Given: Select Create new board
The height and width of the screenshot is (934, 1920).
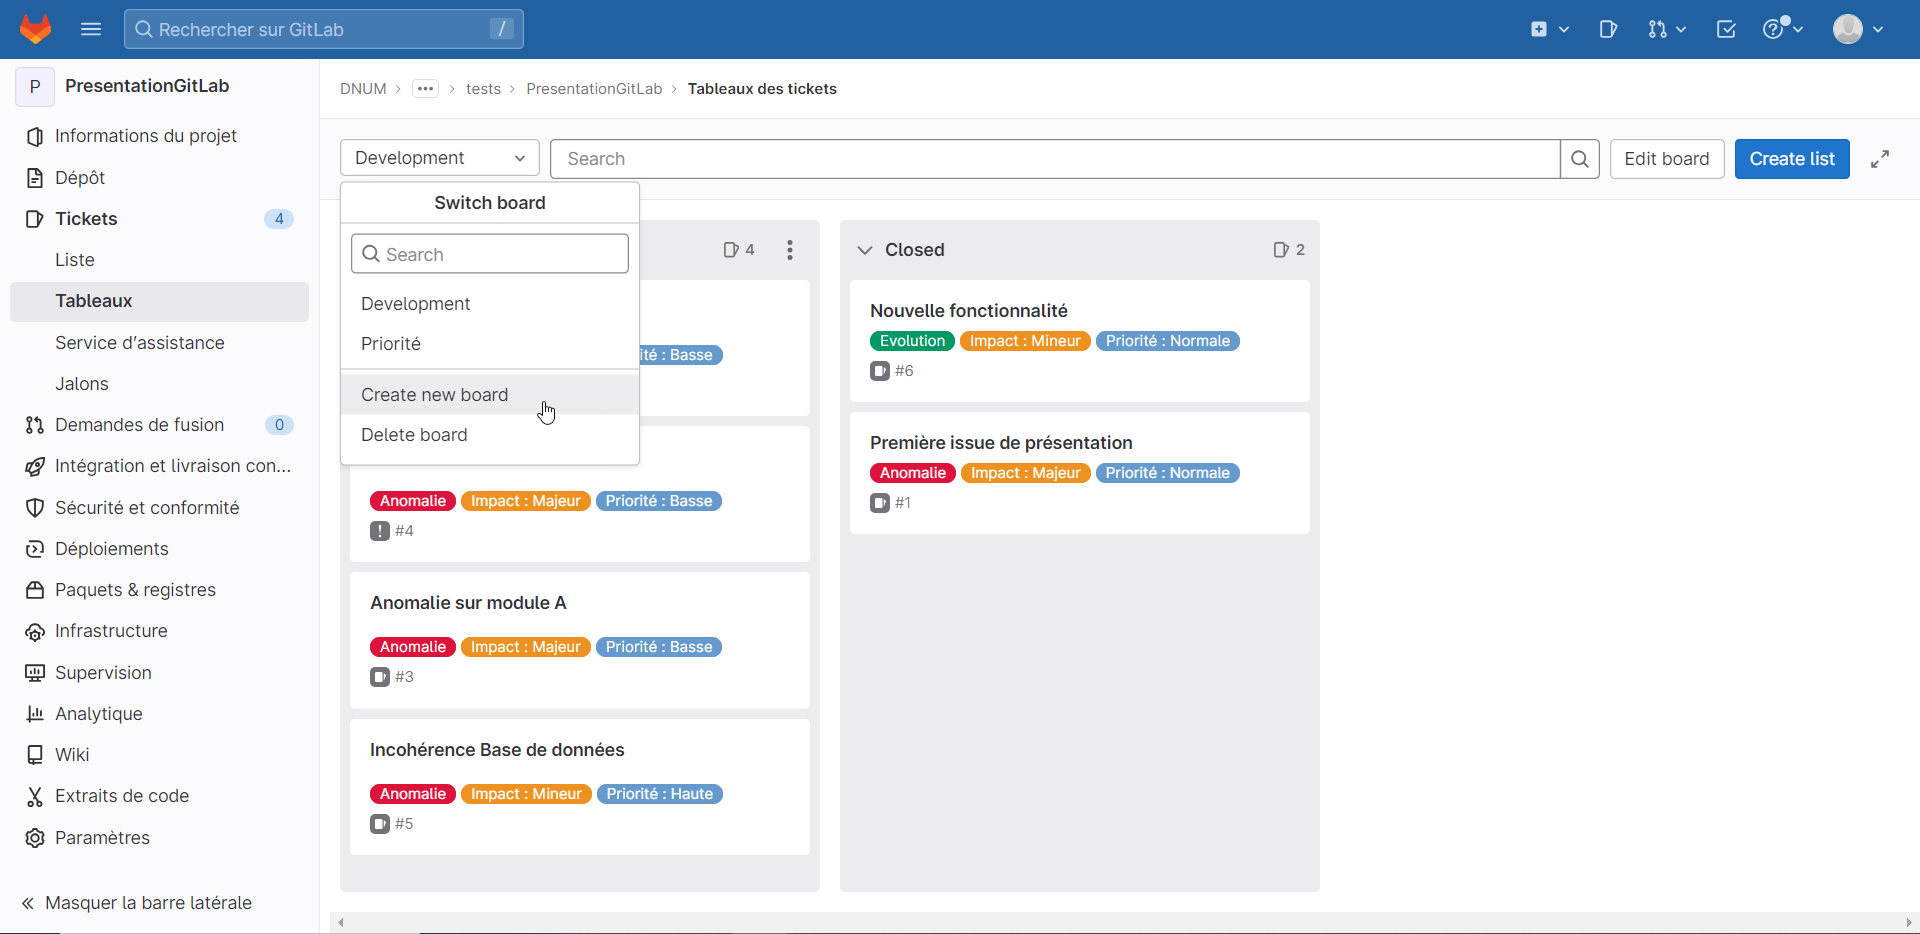Looking at the screenshot, I should tap(435, 395).
